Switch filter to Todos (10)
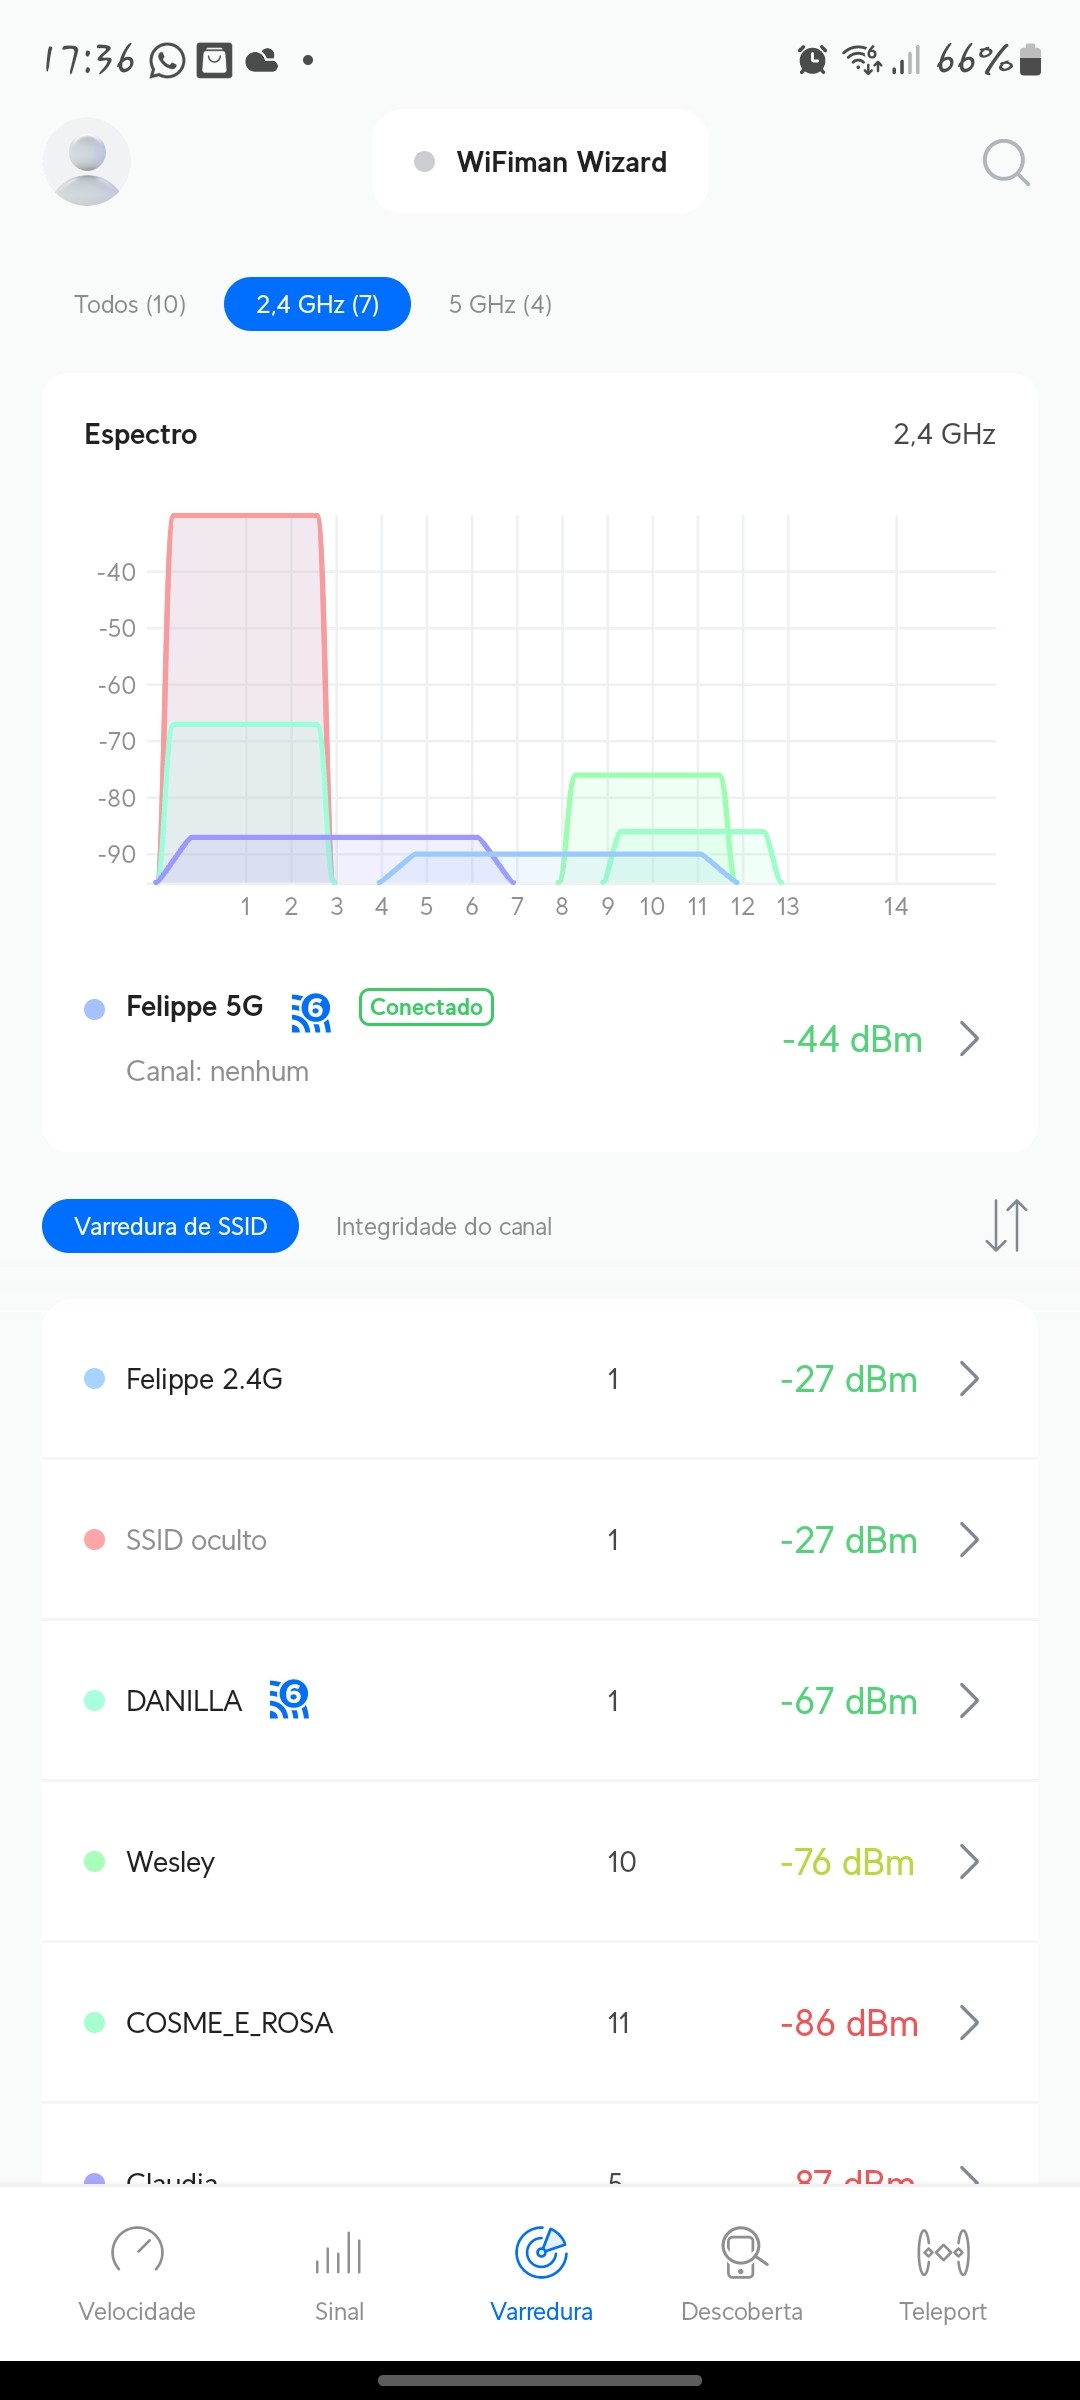 click(x=130, y=304)
